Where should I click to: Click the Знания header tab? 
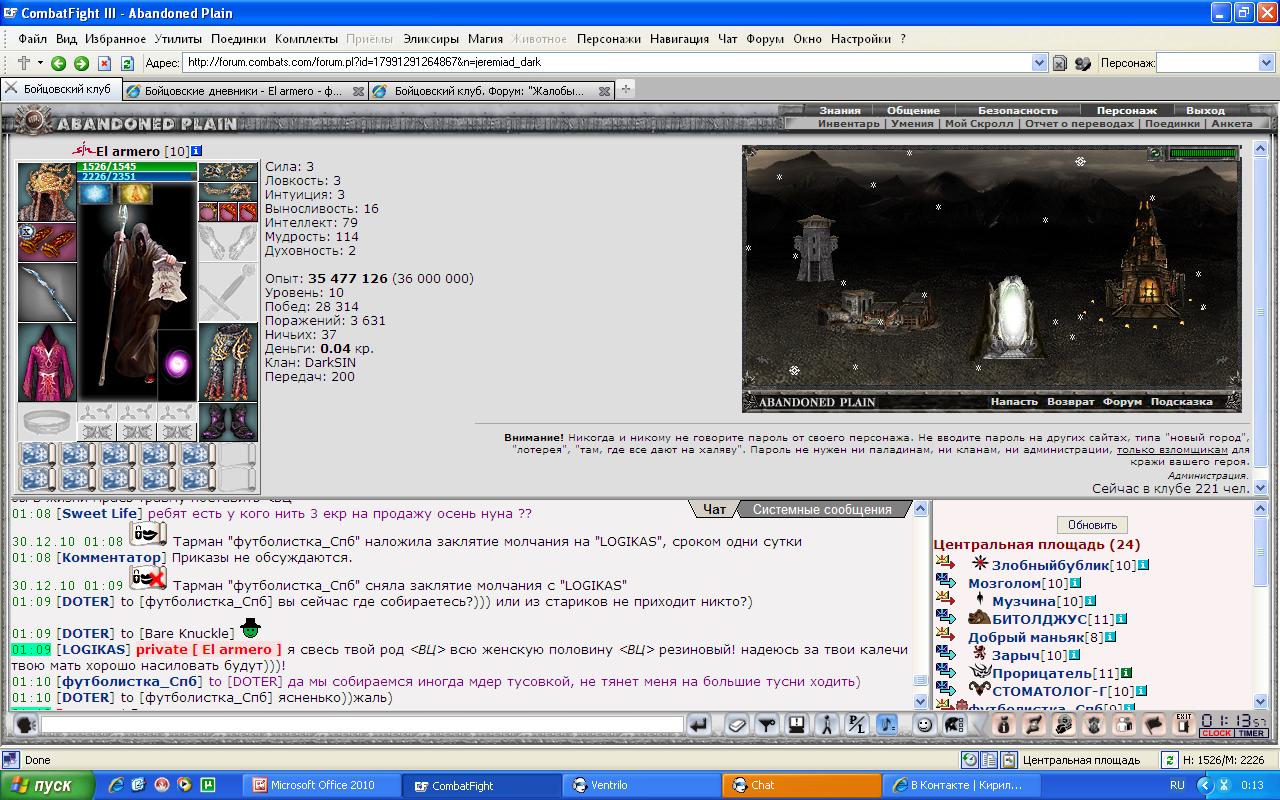pos(840,110)
